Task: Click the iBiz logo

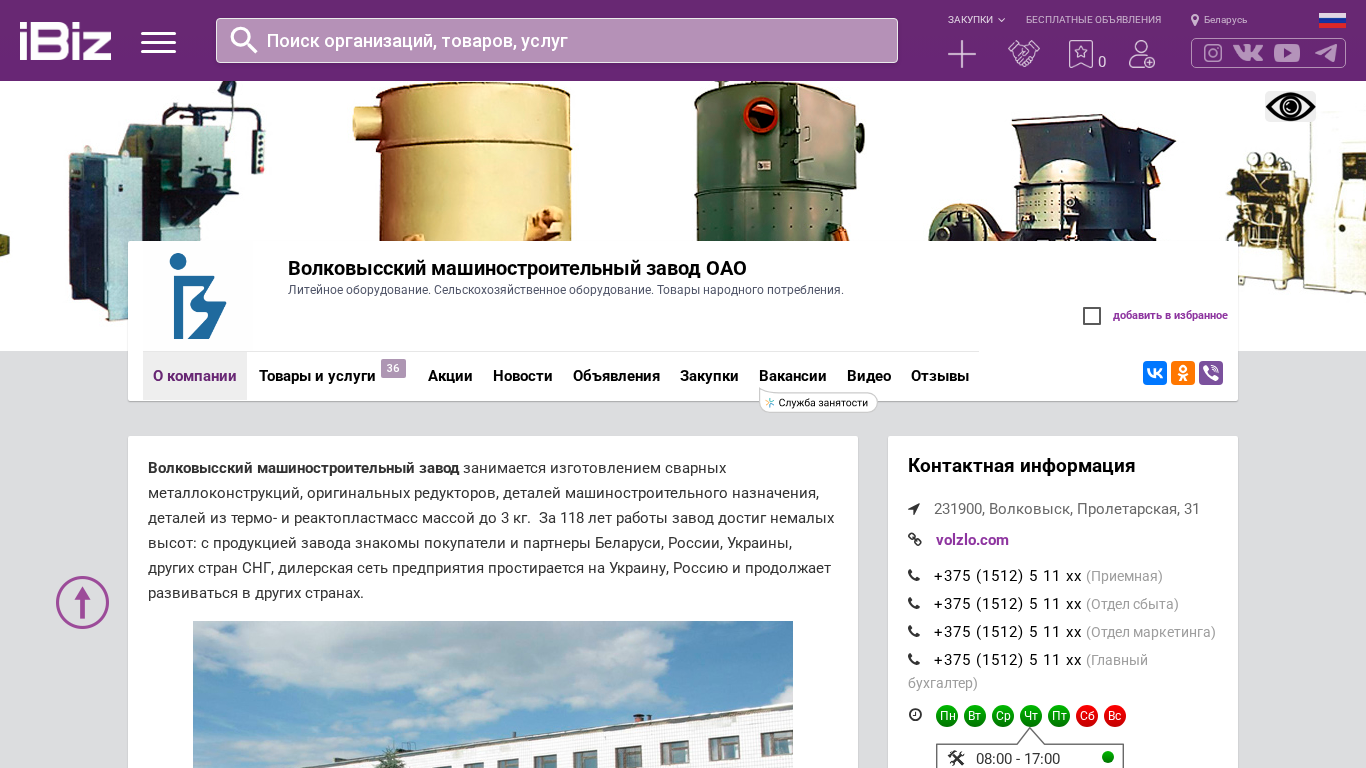Action: [65, 41]
